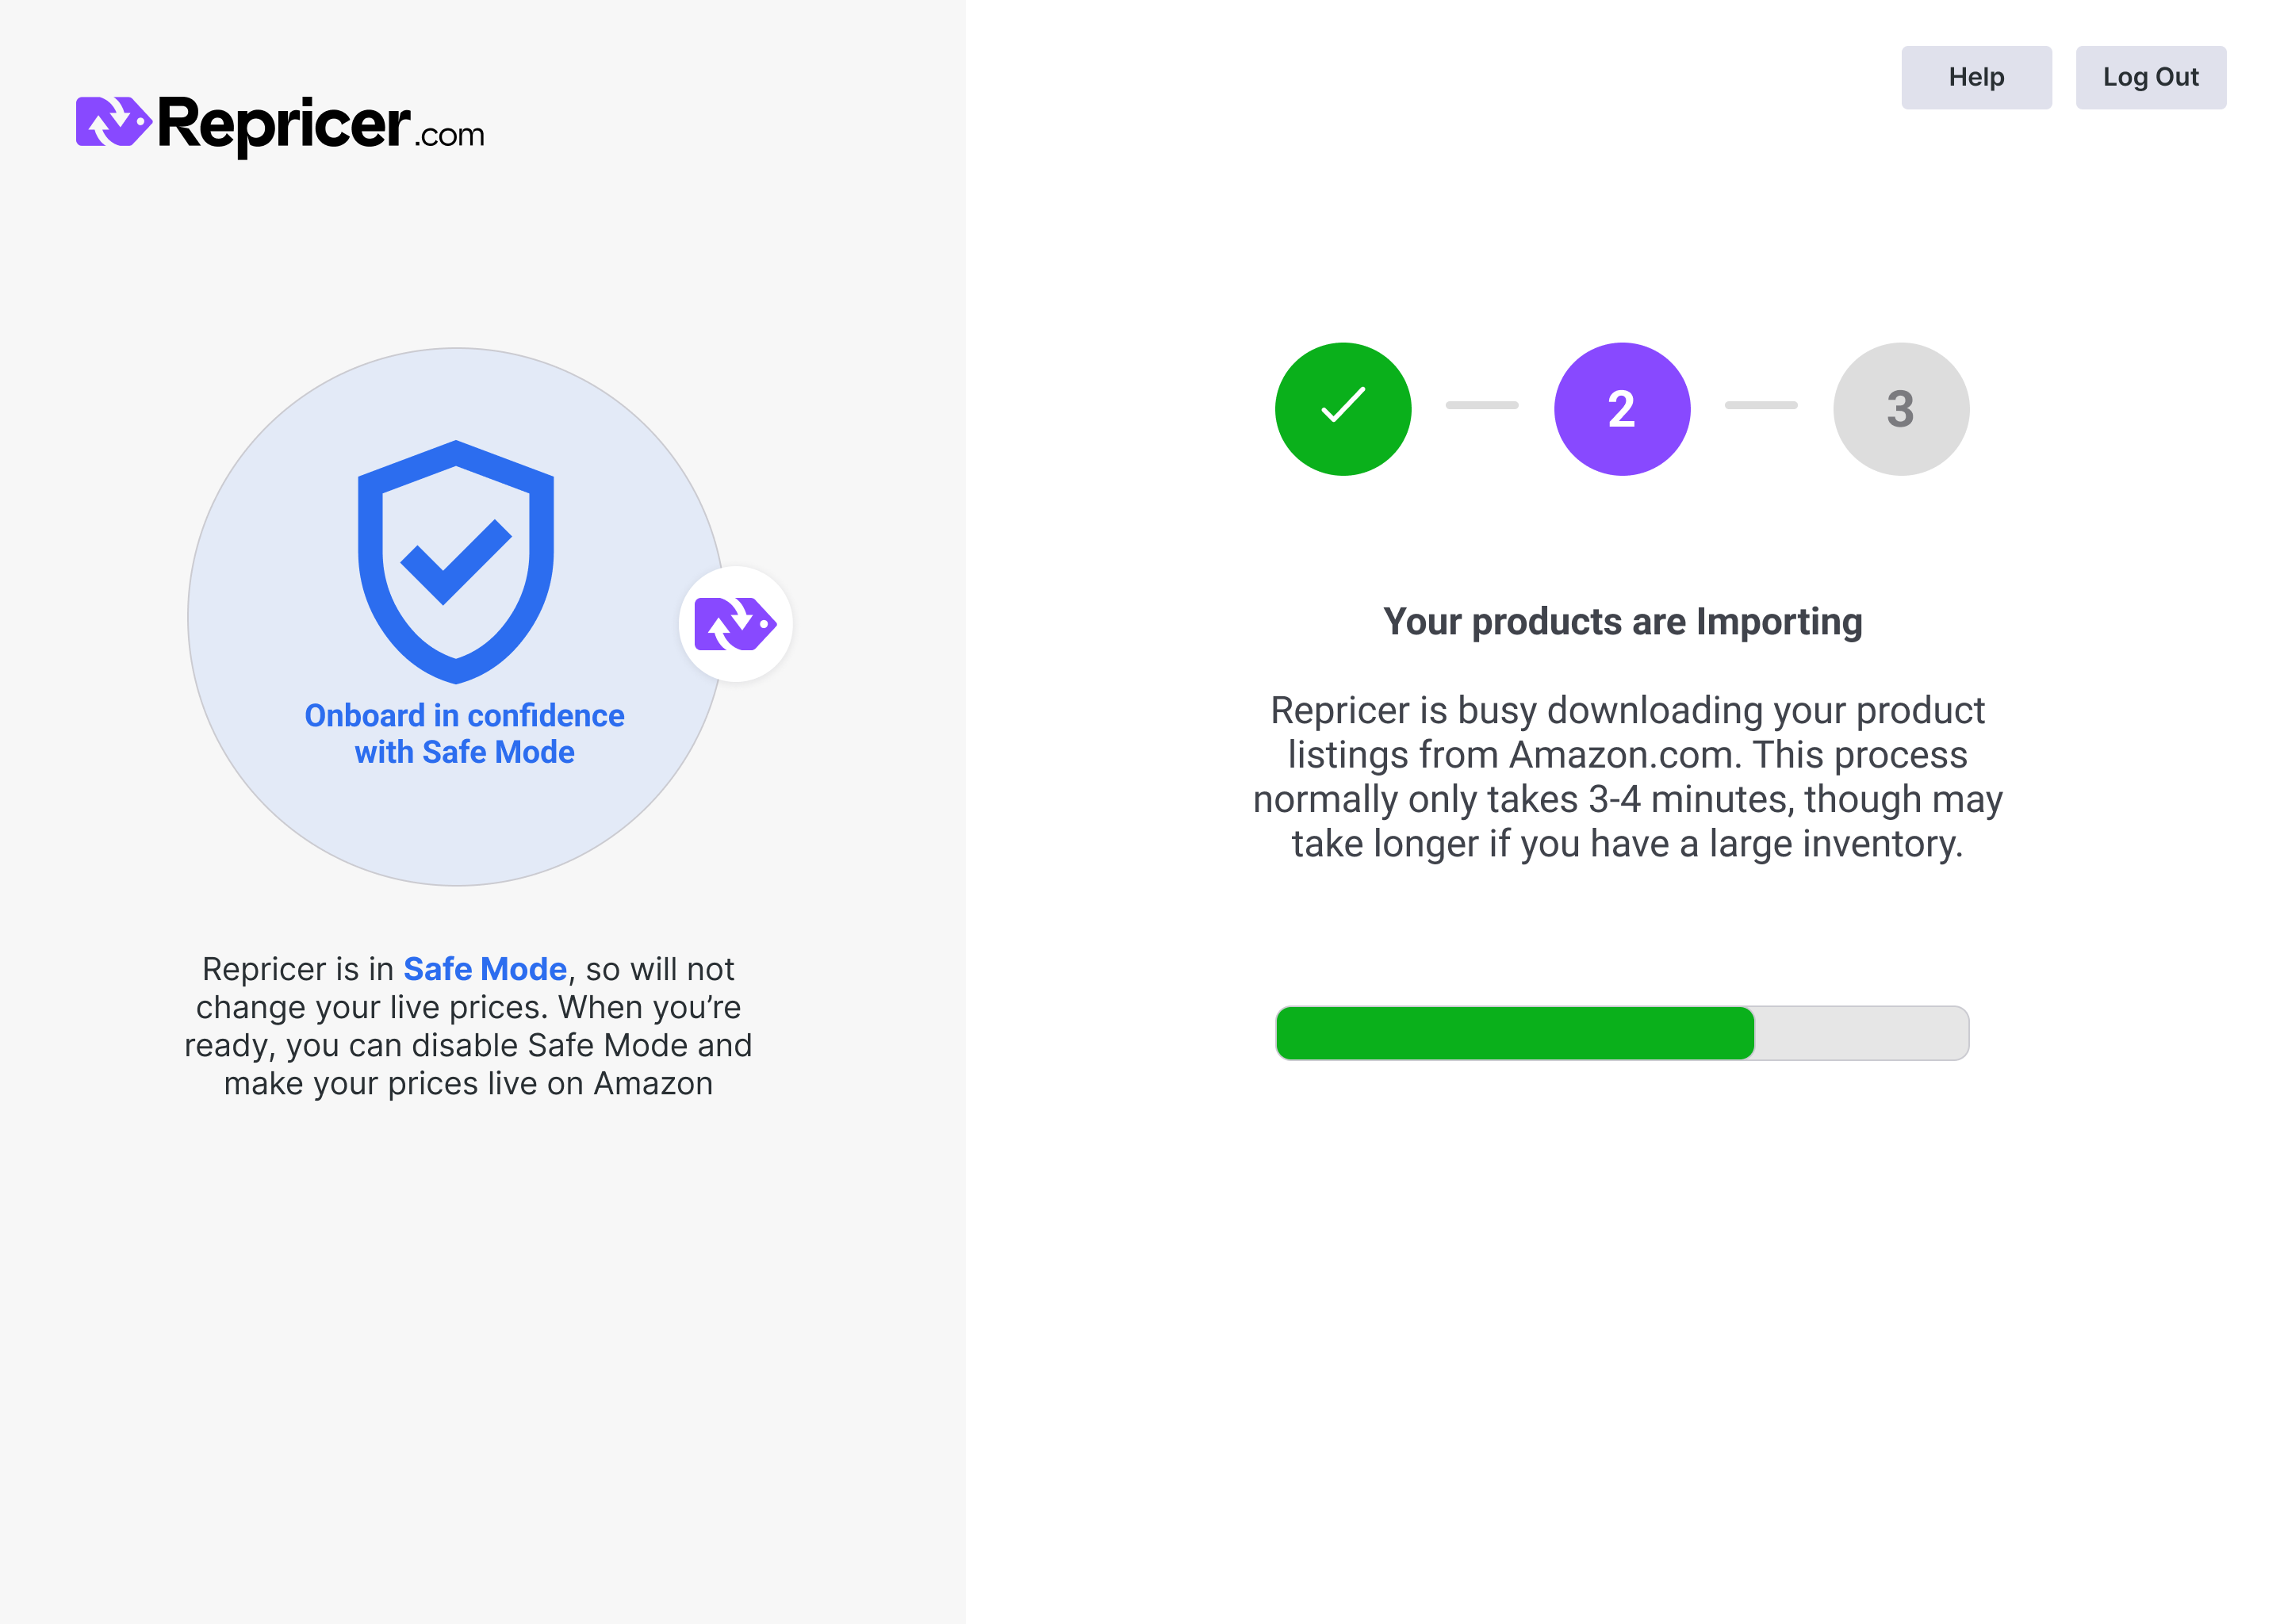This screenshot has width=2284, height=1624.
Task: Click the Safe Mode link in description
Action: coord(484,968)
